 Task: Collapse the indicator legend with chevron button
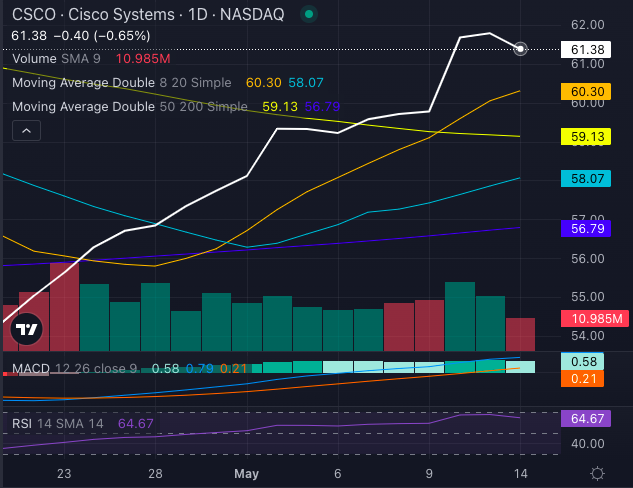click(x=26, y=131)
